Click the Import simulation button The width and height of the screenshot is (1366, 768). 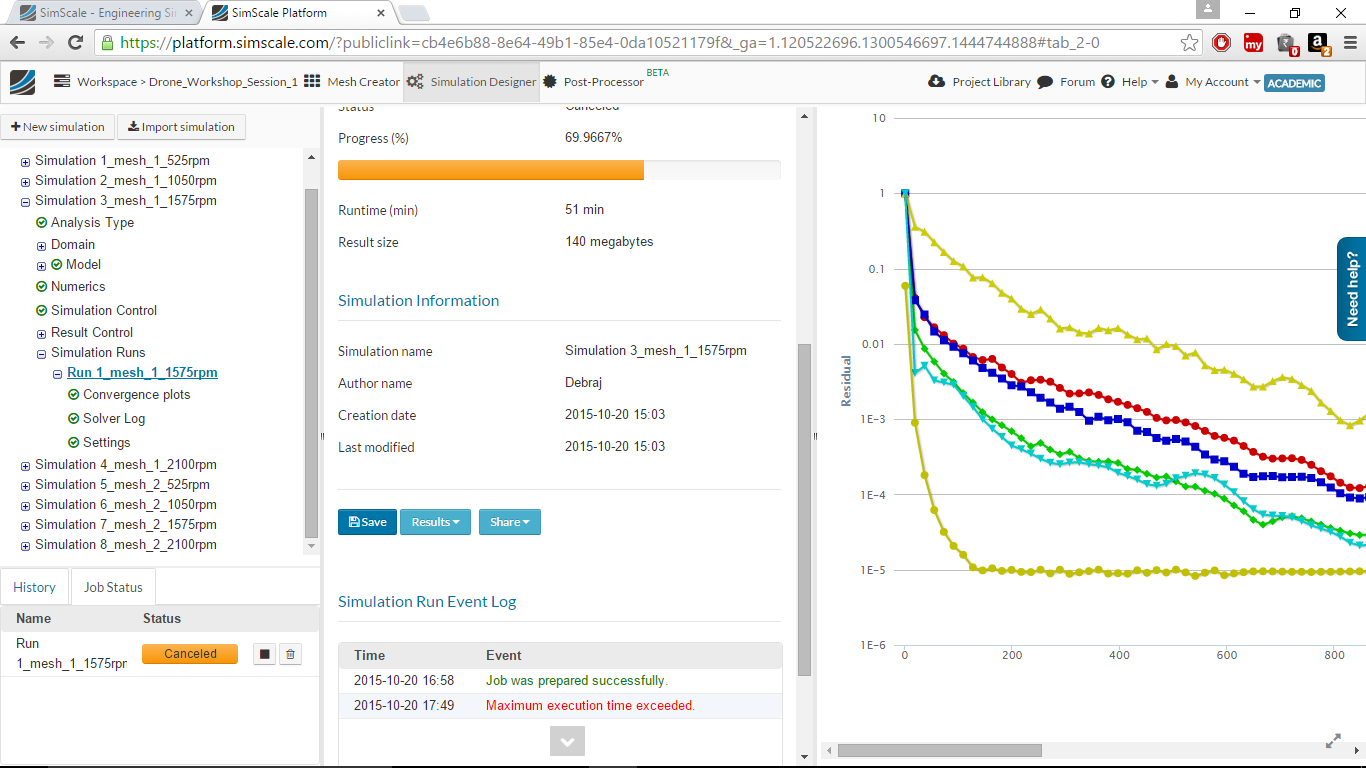tap(181, 127)
